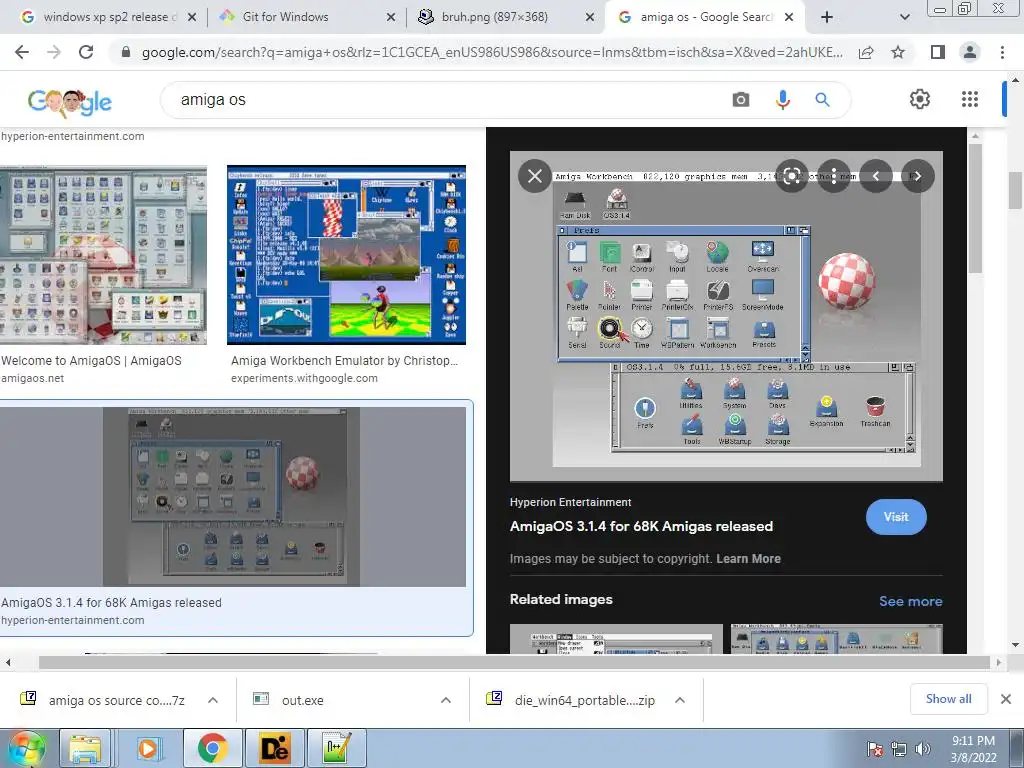Open Windows Explorer from taskbar

86,748
